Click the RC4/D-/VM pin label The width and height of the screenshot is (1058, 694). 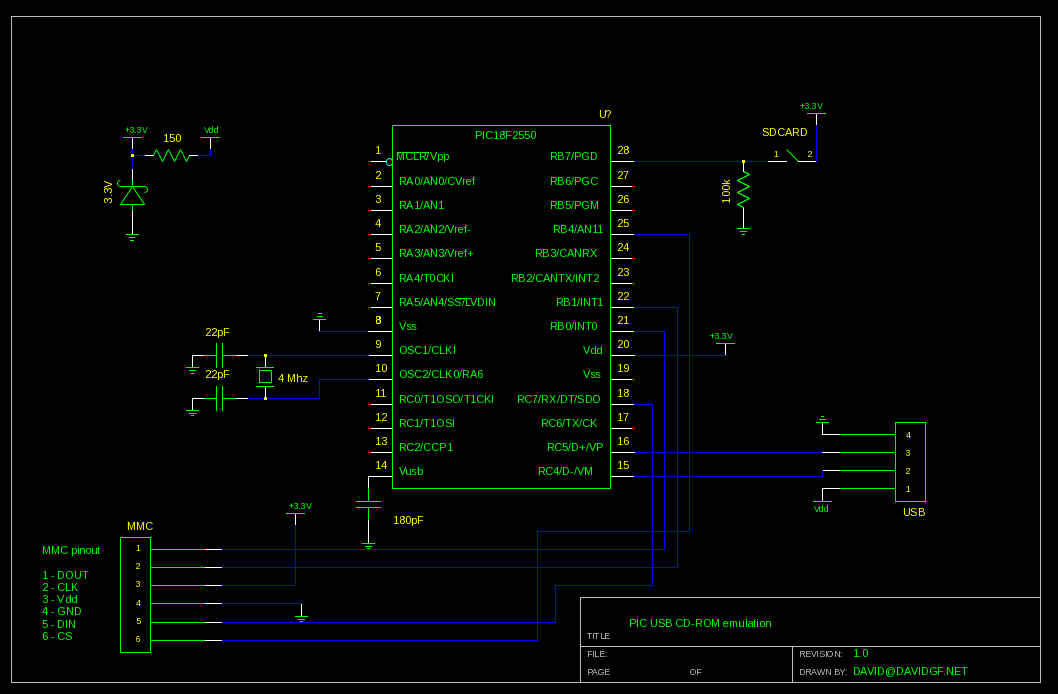pyautogui.click(x=565, y=471)
